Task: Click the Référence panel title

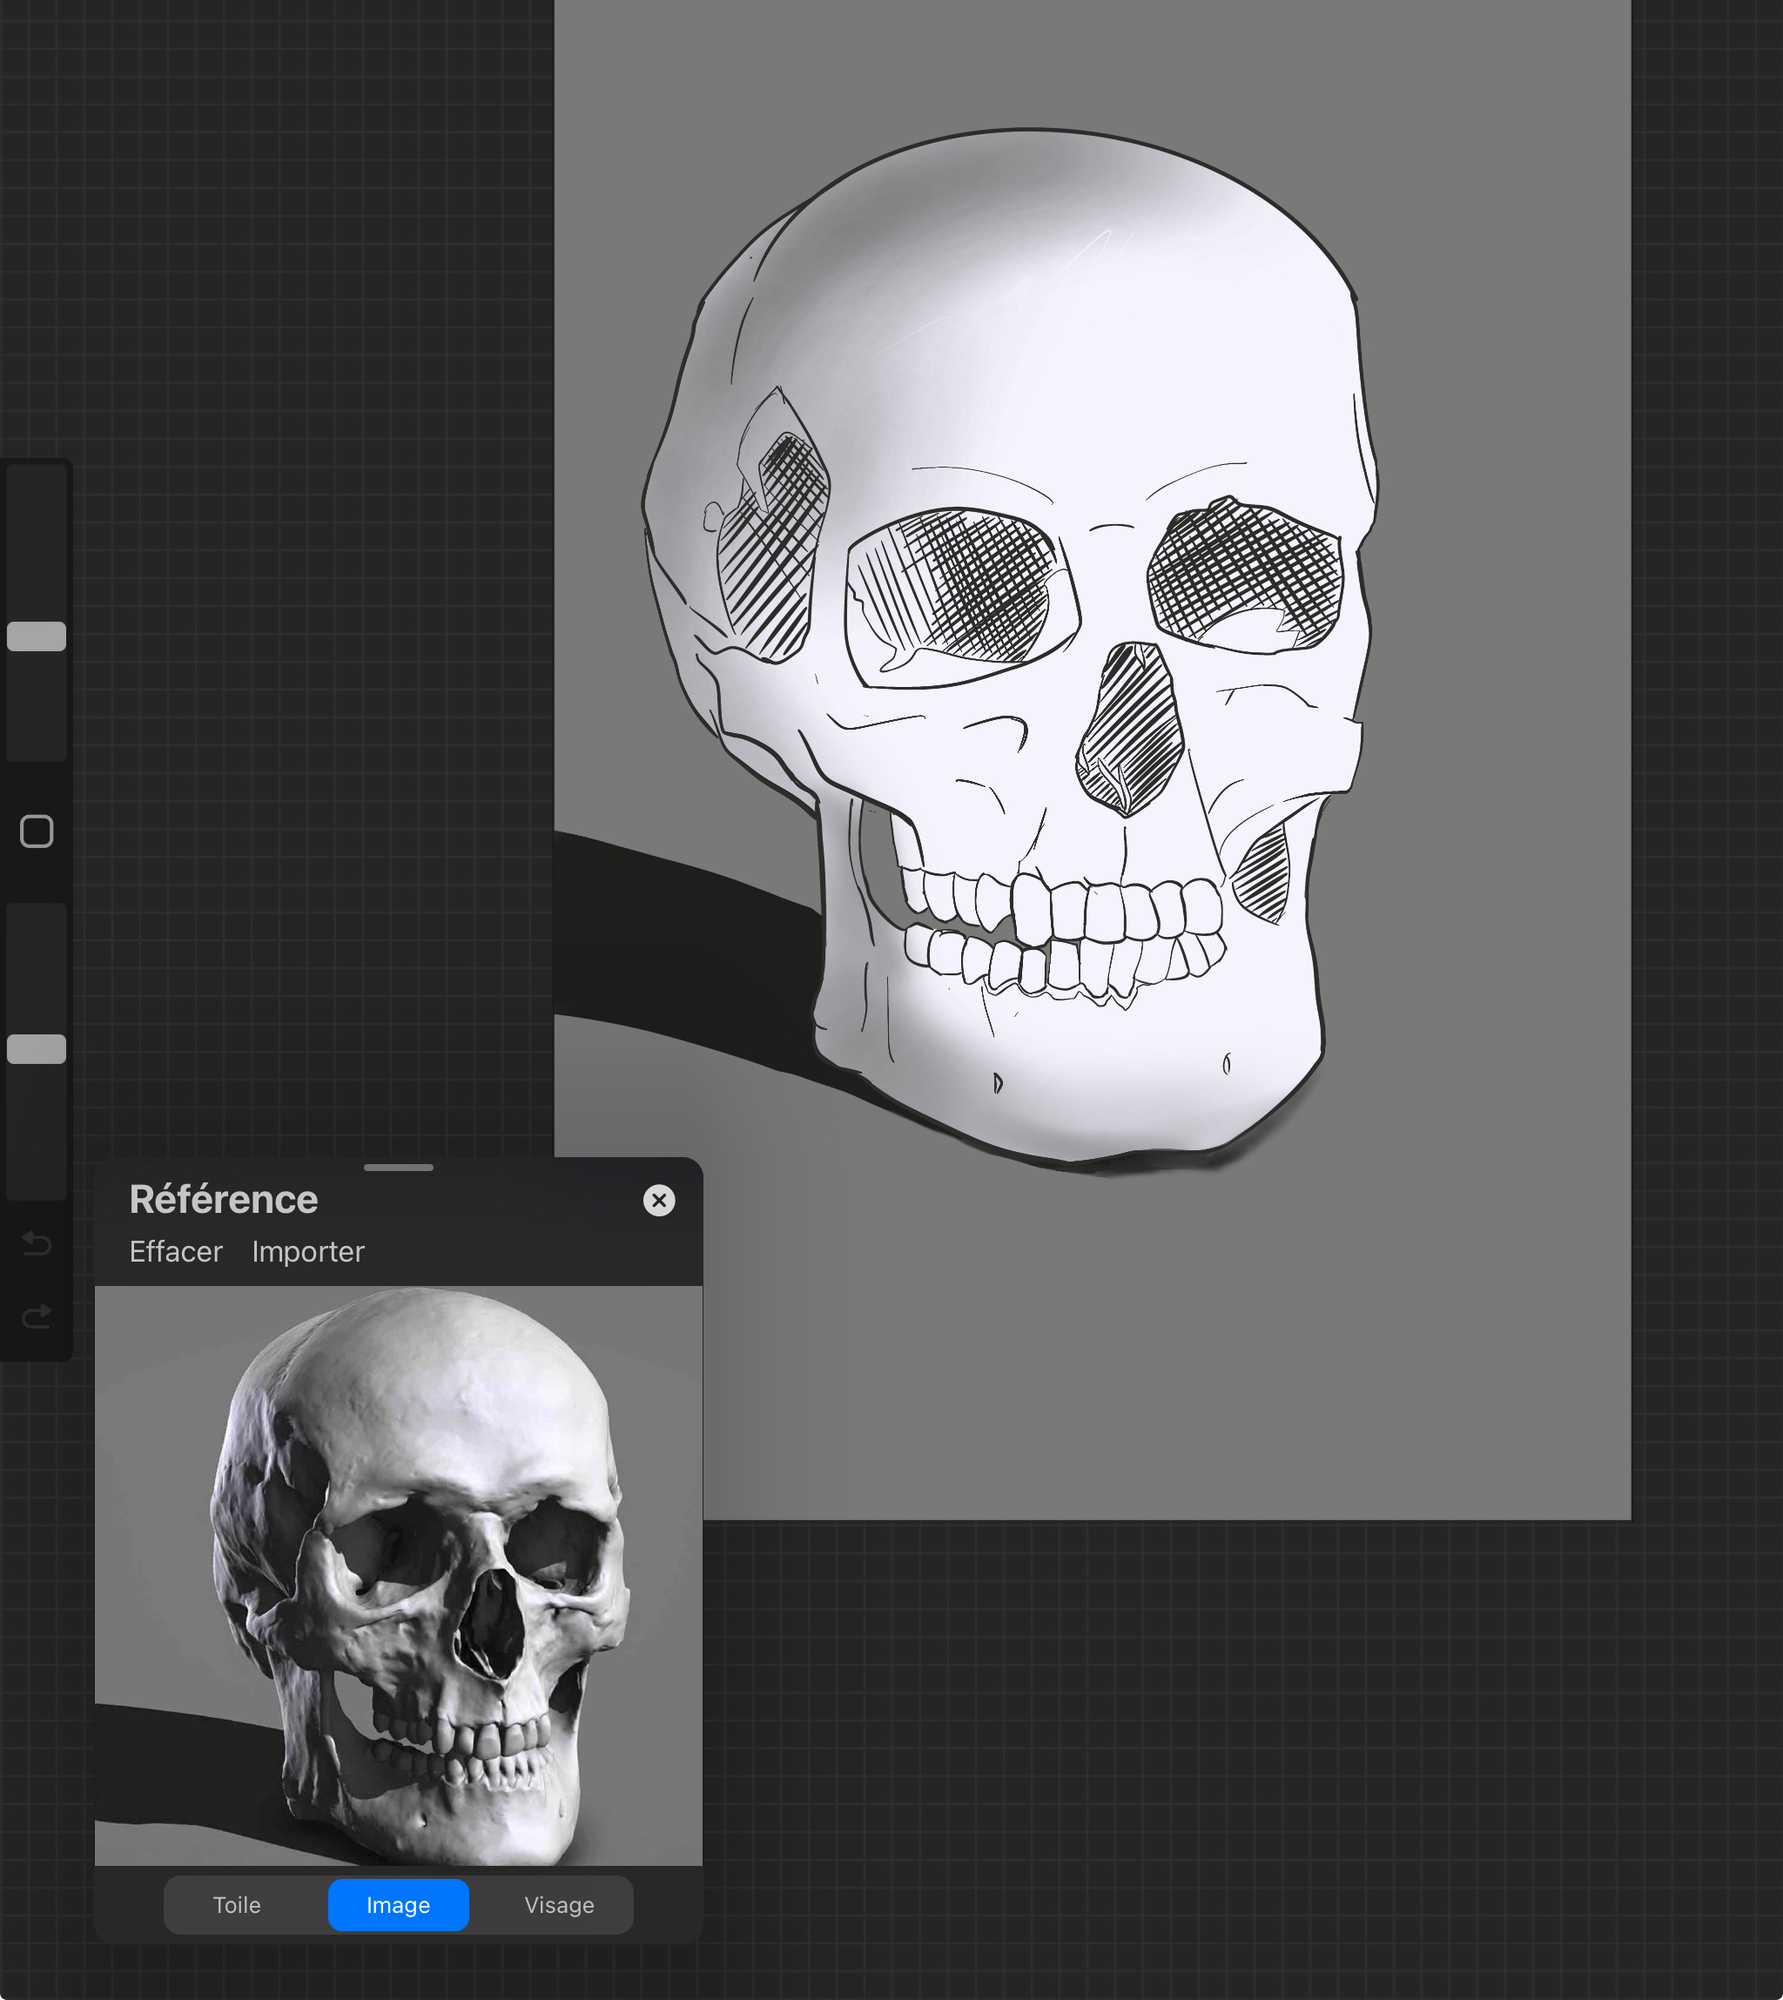Action: click(223, 1199)
